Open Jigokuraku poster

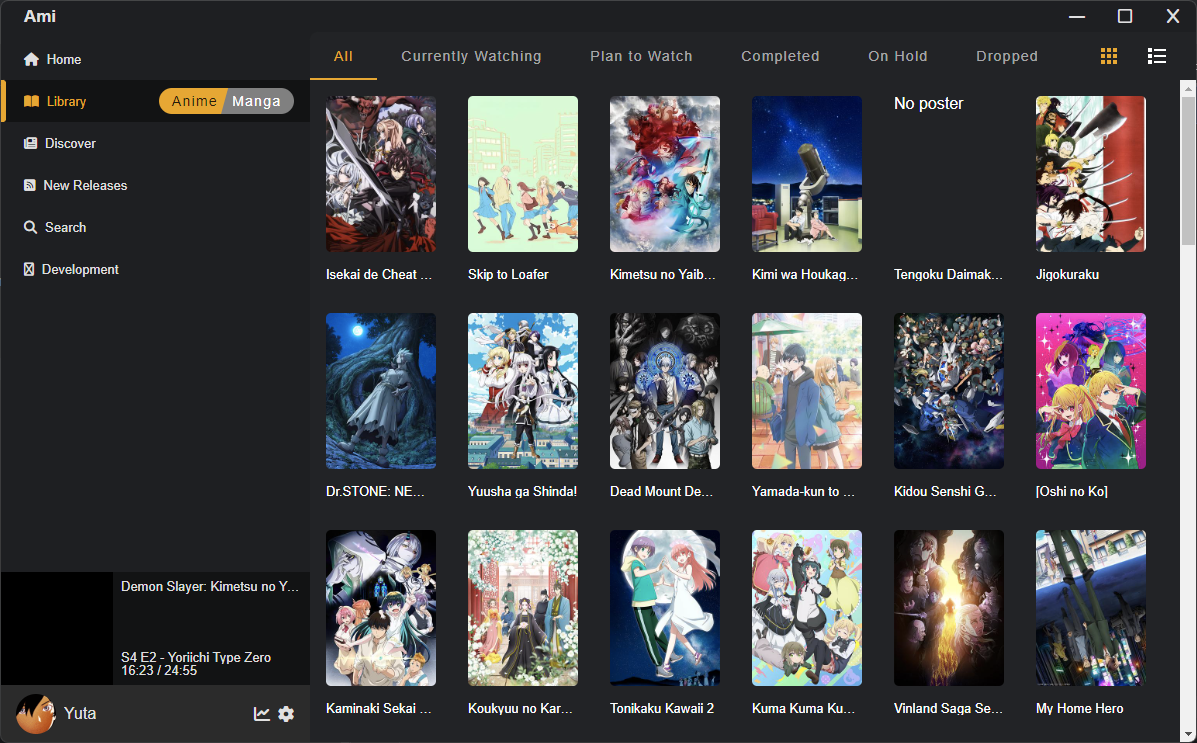coord(1091,174)
